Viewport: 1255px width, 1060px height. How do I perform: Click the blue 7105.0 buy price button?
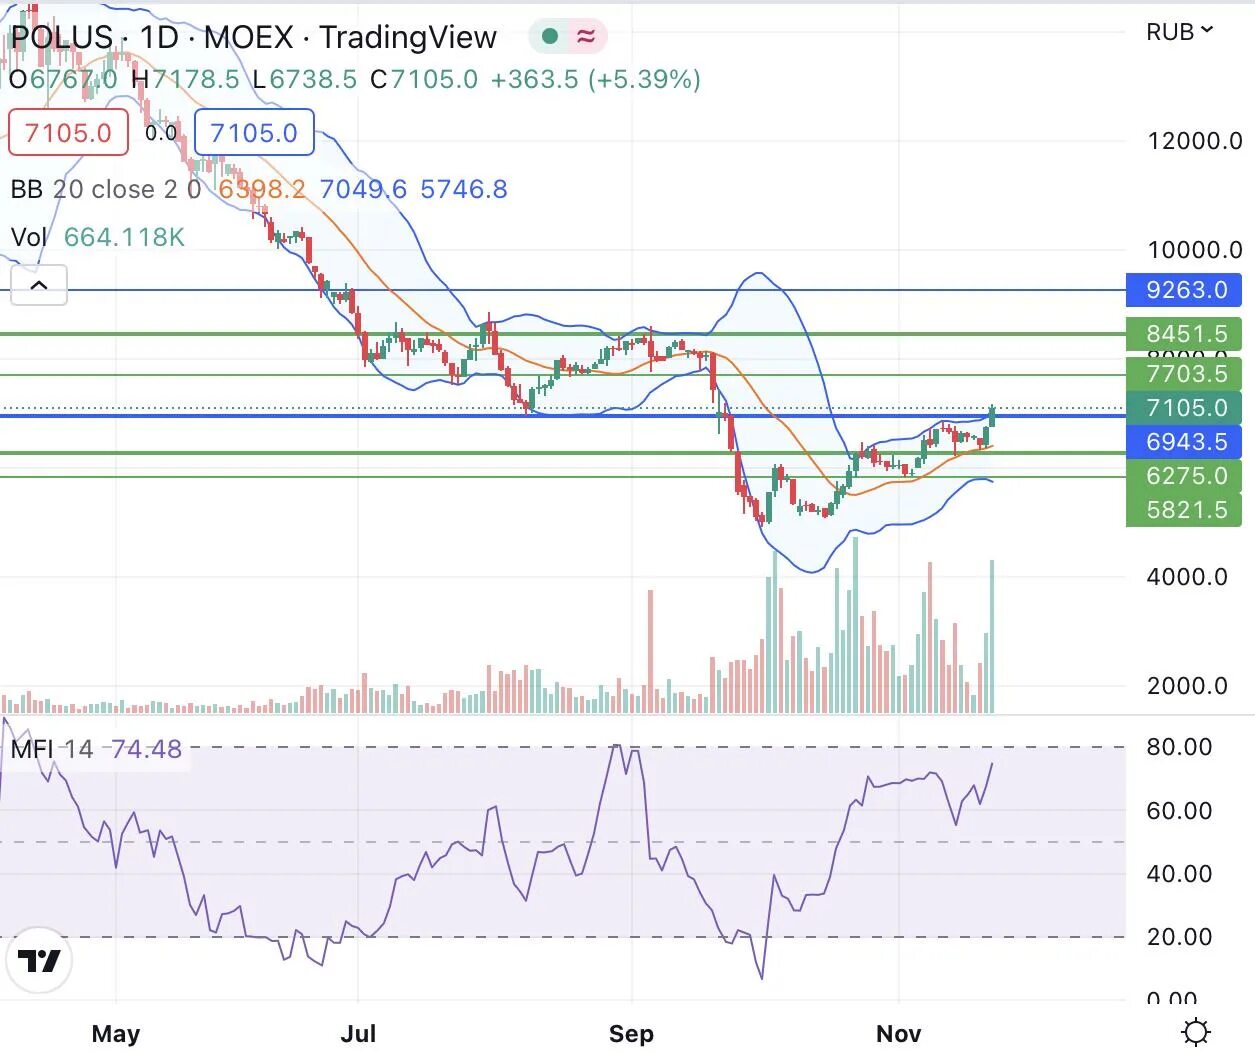pos(254,132)
